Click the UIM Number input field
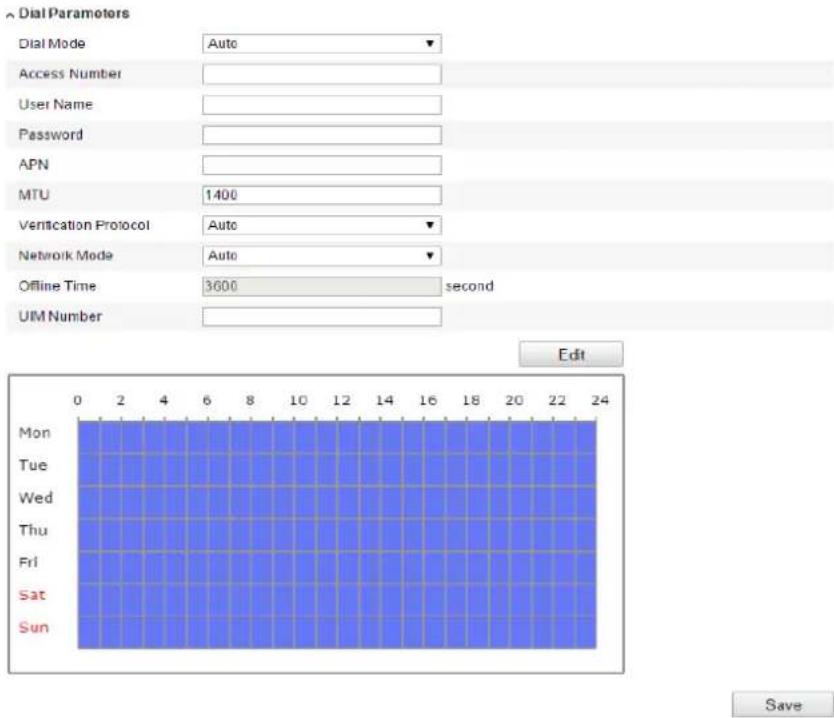The image size is (834, 718). 322,316
